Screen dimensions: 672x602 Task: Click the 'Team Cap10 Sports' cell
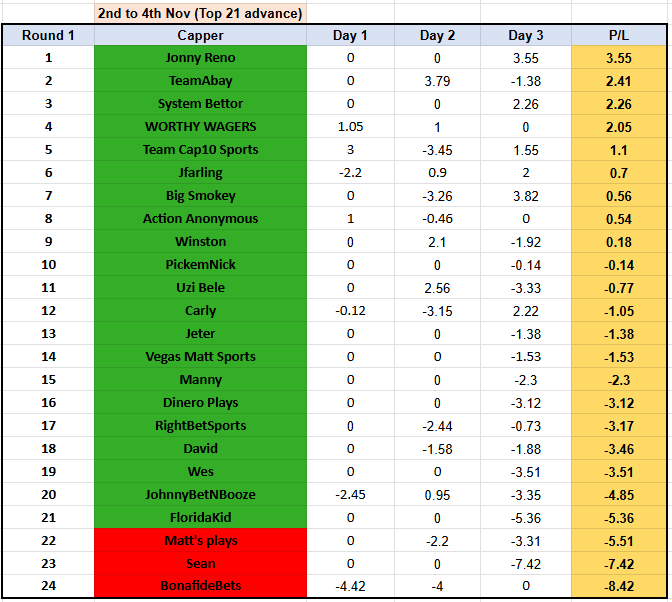200,150
